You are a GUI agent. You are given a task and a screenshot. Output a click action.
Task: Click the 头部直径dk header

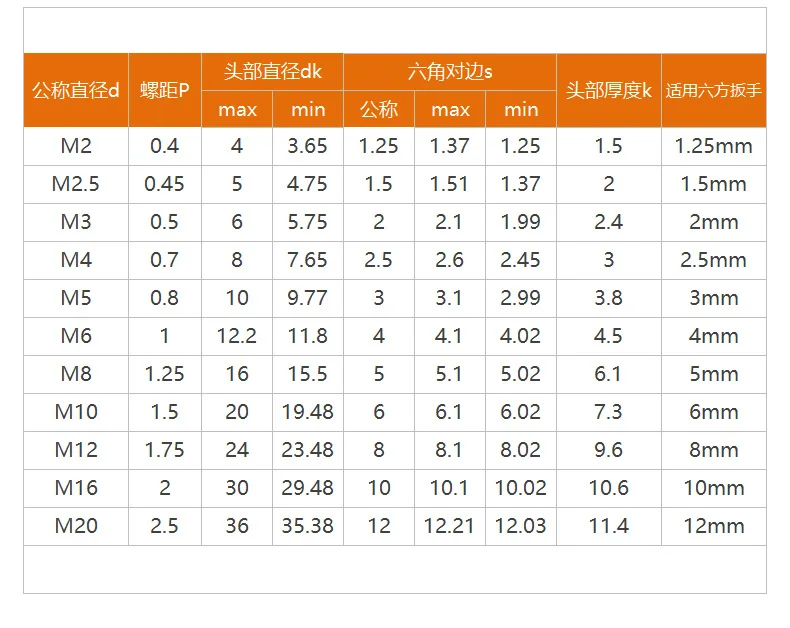tap(272, 72)
